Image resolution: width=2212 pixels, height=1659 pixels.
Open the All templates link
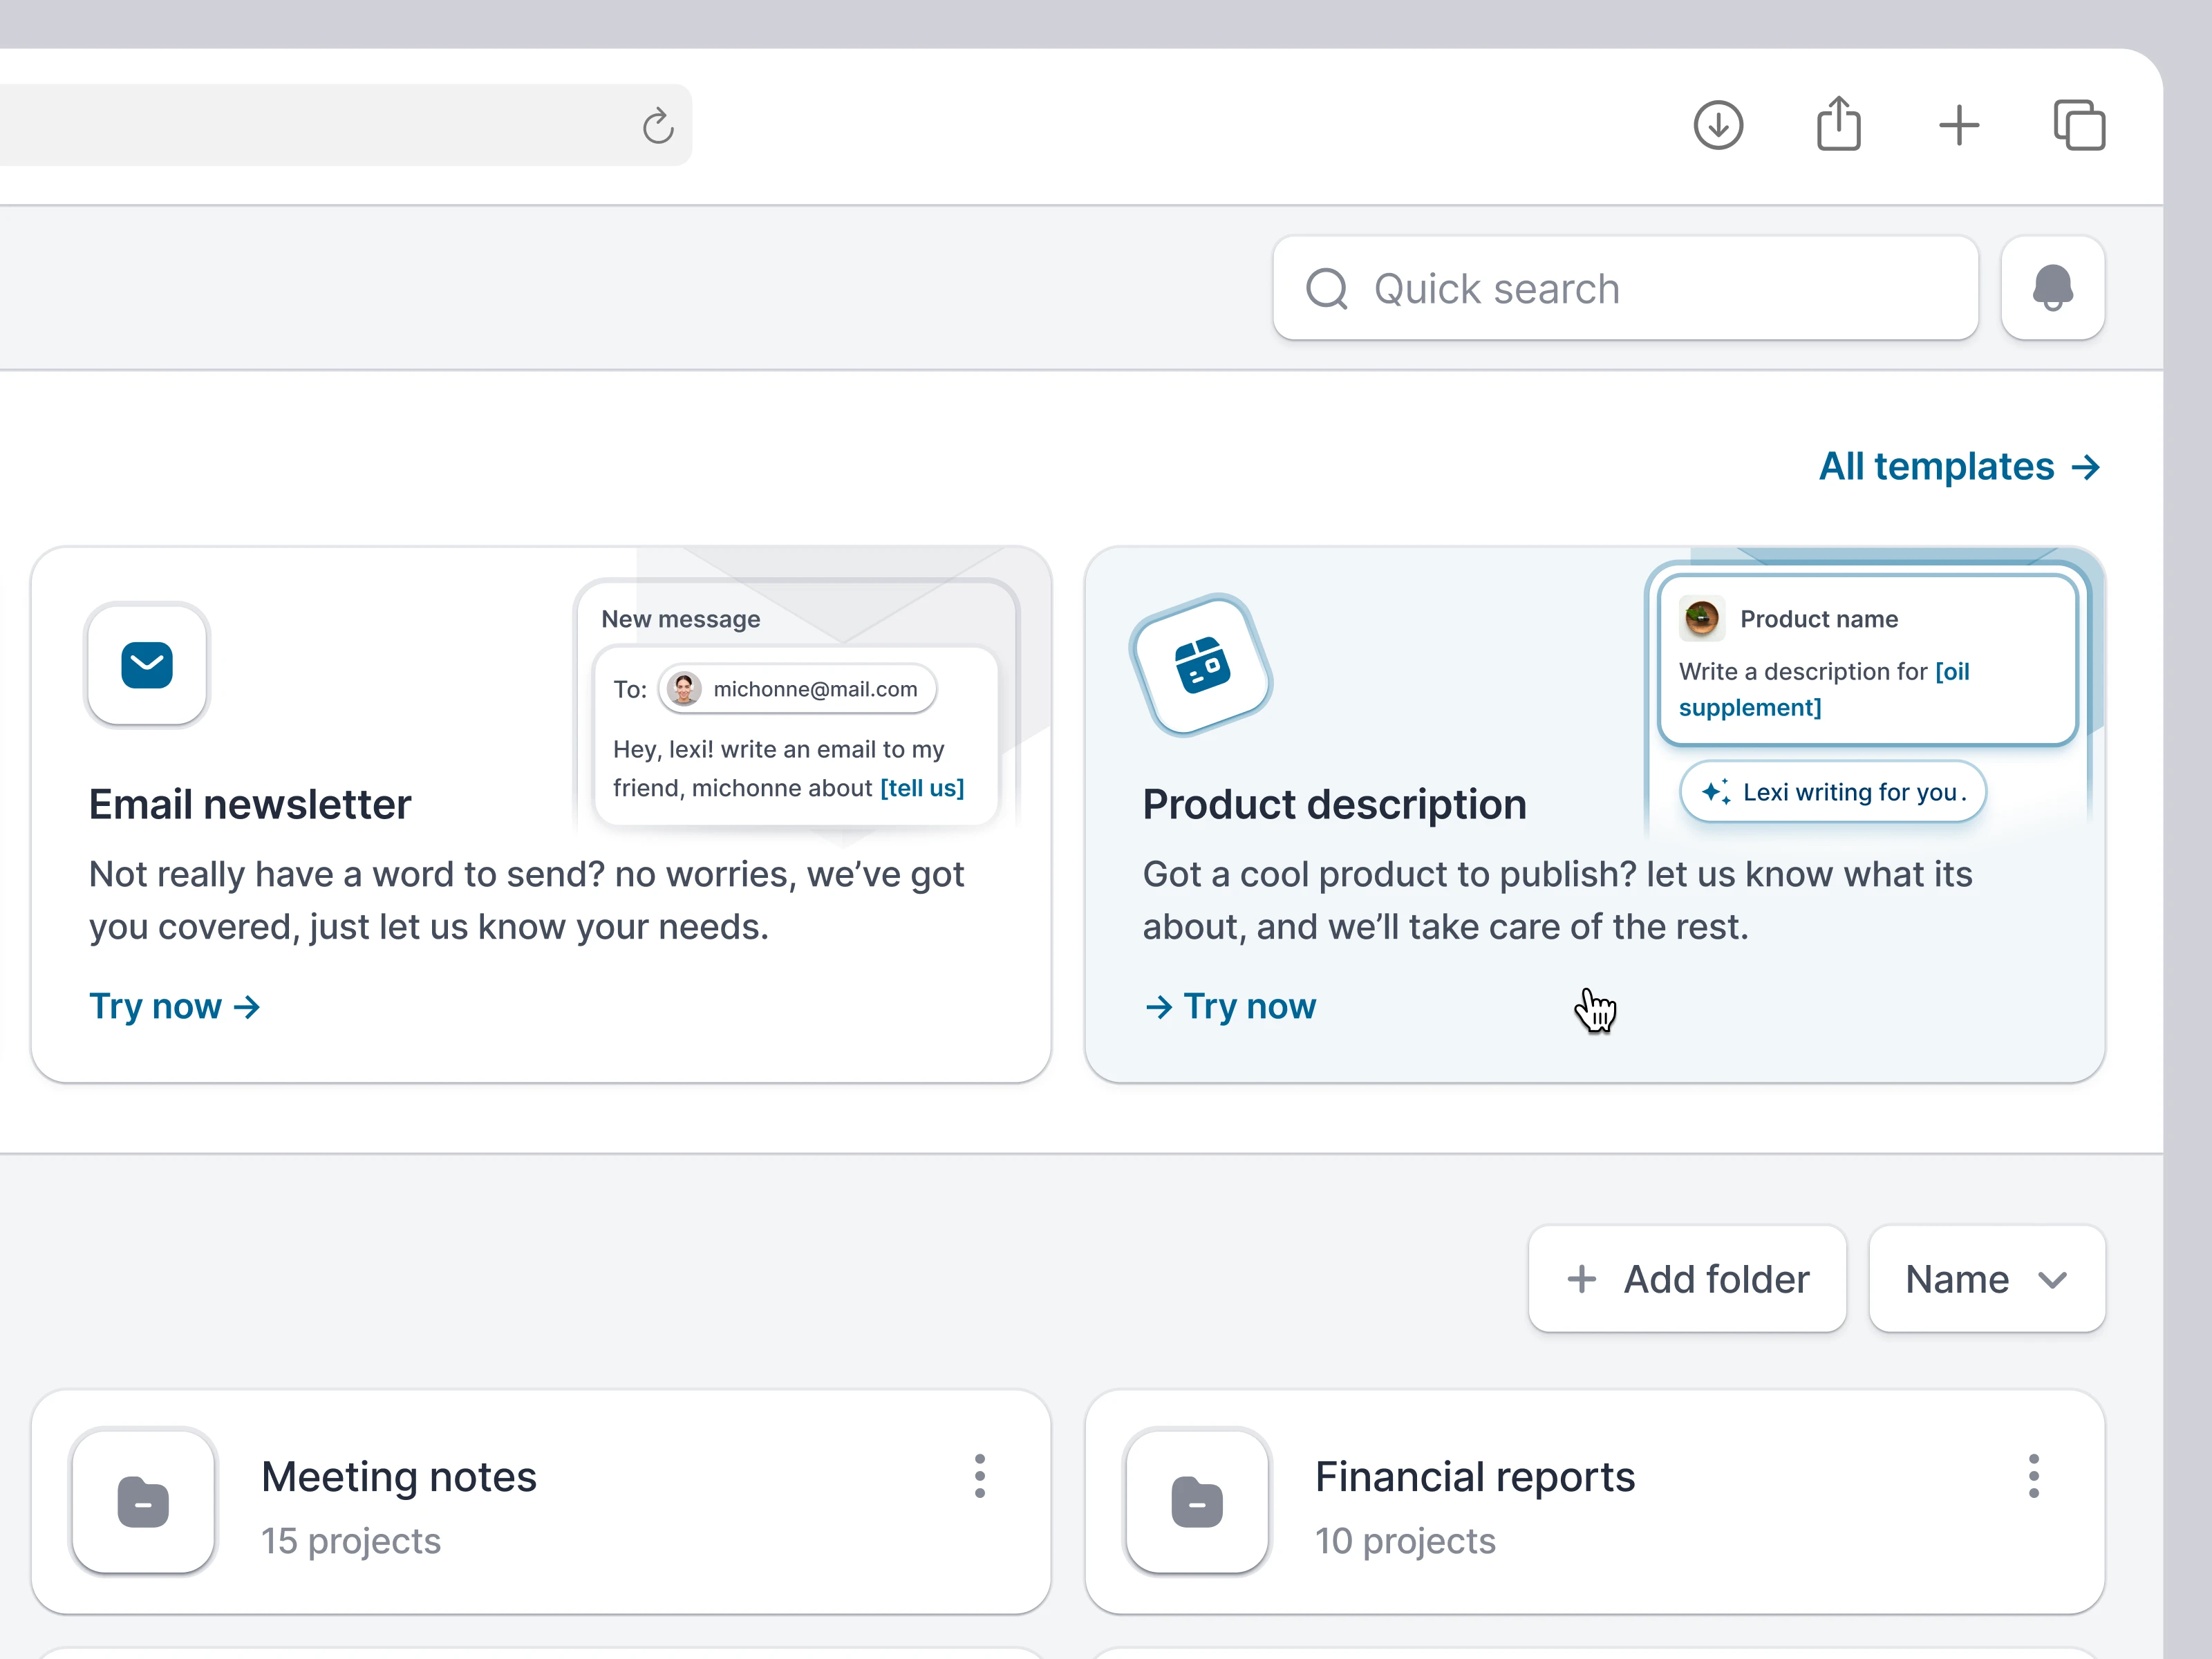coord(1958,467)
